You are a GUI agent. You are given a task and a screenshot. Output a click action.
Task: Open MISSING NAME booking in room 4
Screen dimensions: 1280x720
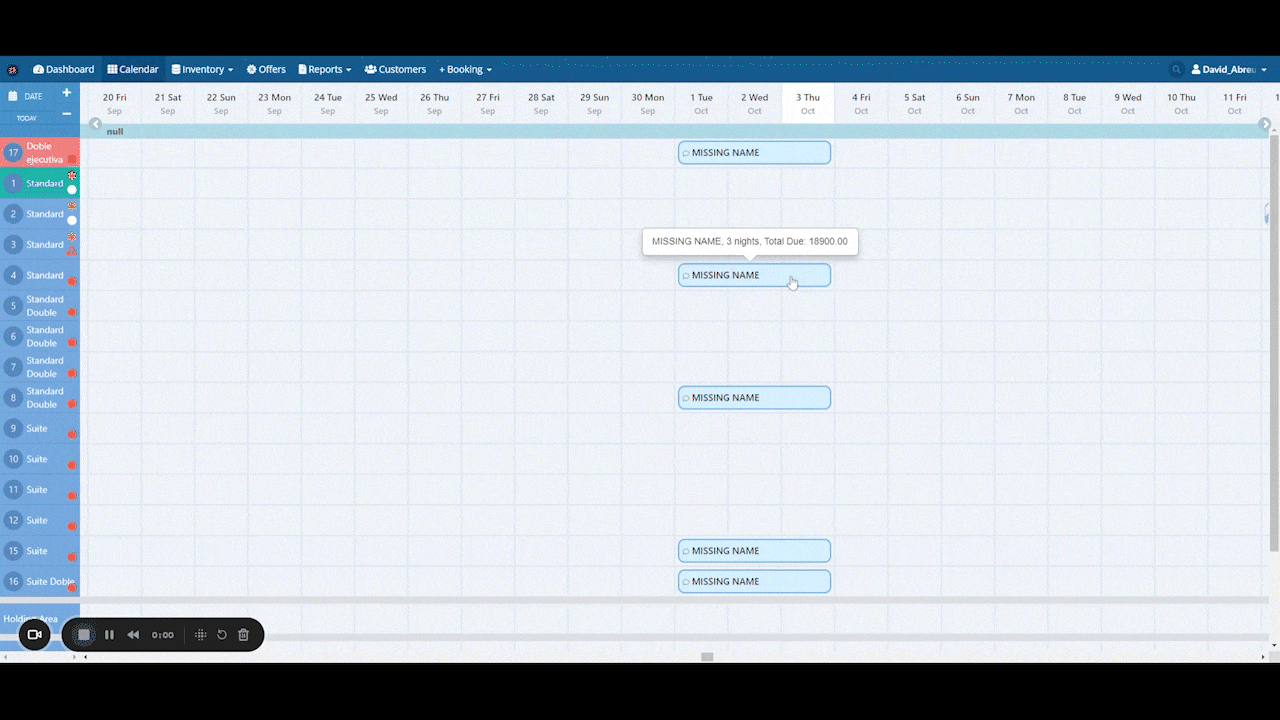click(x=754, y=275)
